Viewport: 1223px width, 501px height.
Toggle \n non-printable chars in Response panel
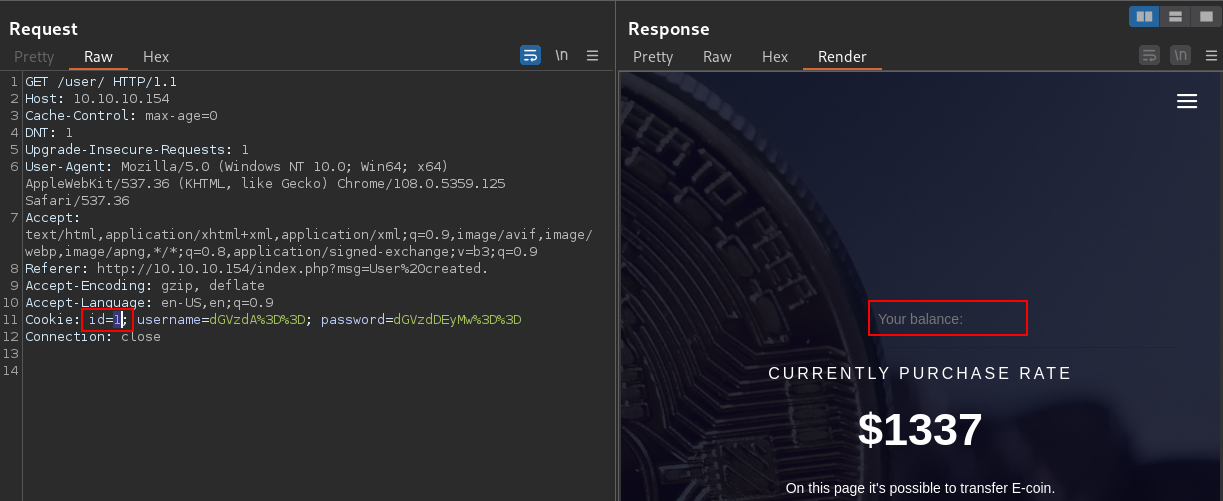(1181, 55)
